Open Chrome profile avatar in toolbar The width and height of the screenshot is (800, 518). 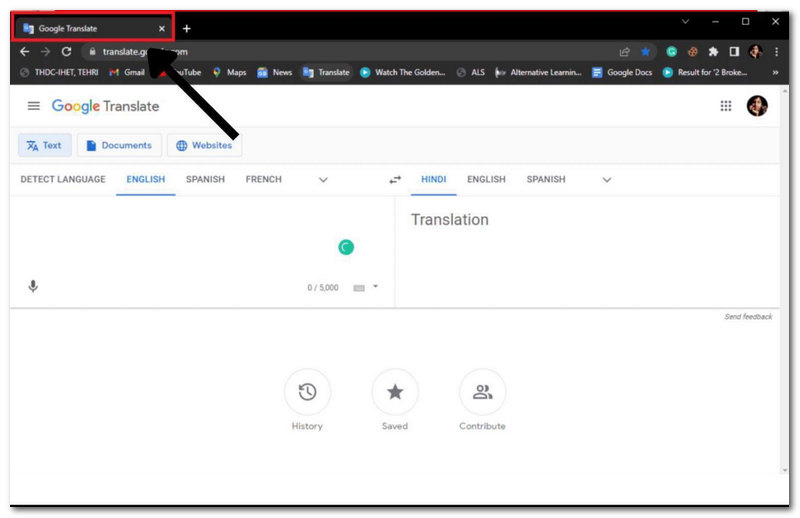pos(756,52)
